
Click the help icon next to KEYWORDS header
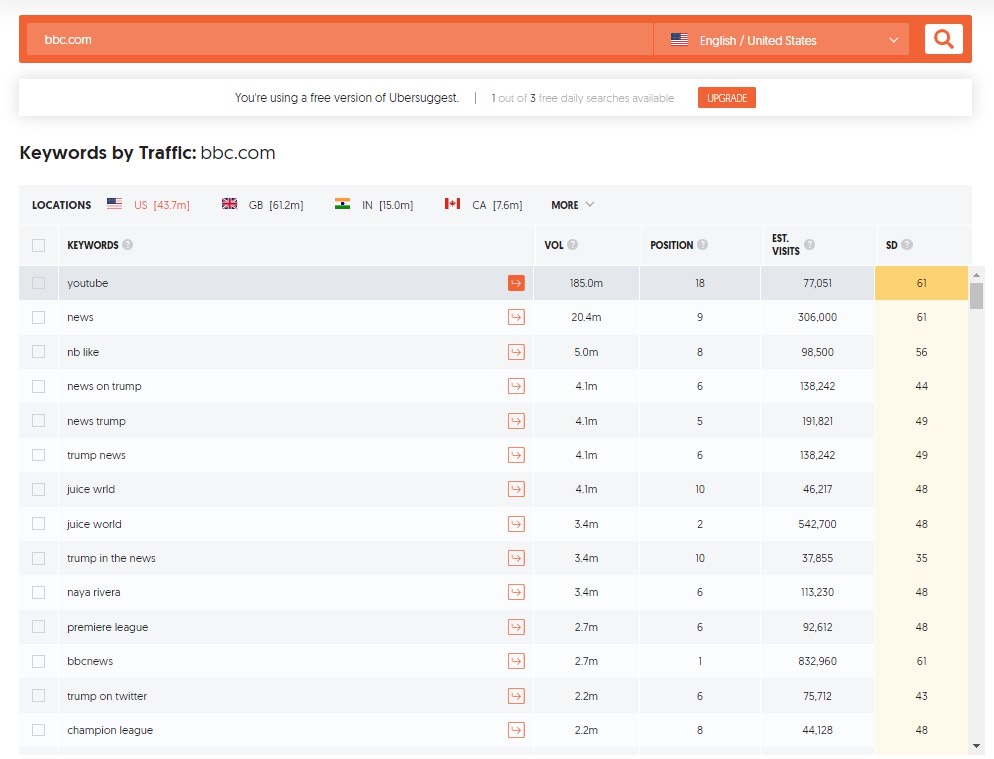pos(128,245)
